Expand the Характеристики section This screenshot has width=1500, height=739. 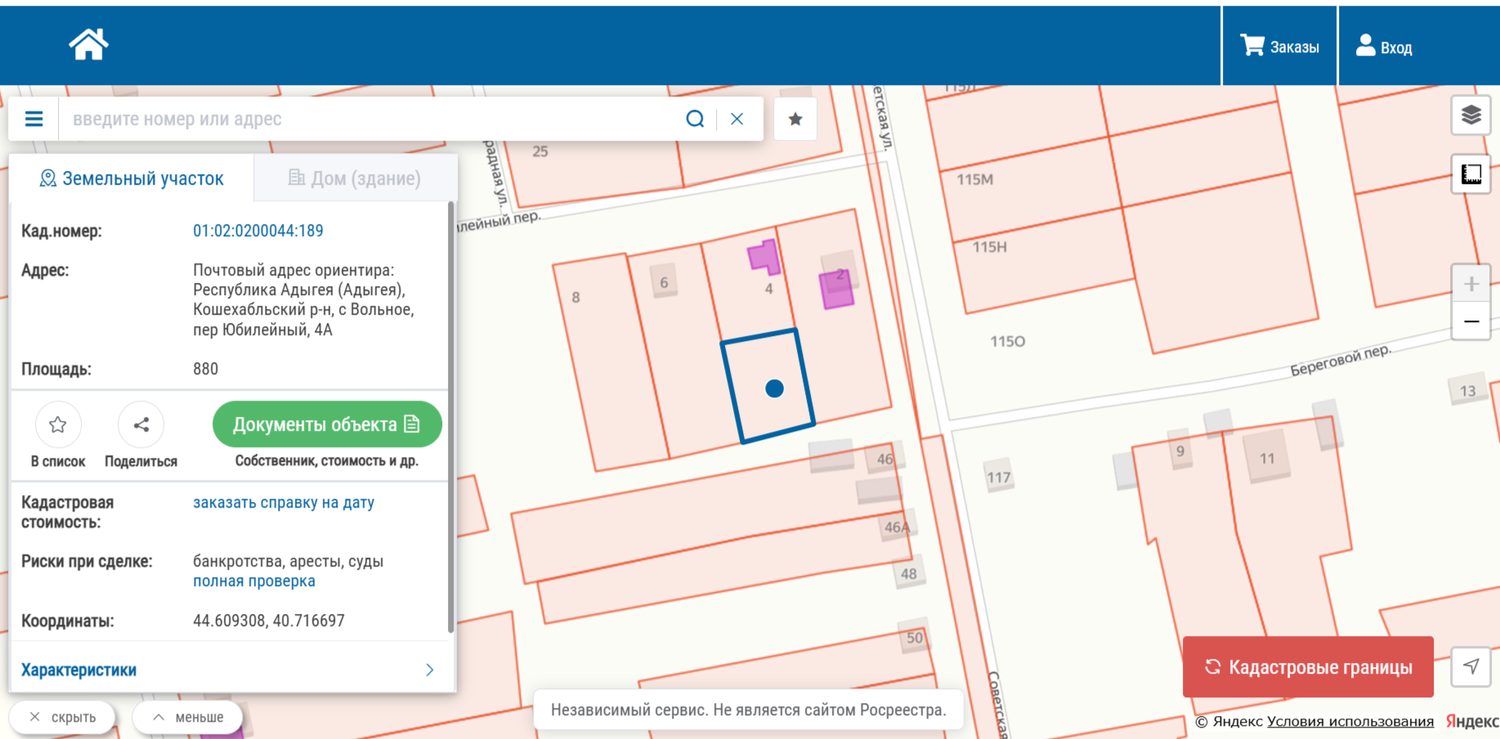point(229,670)
